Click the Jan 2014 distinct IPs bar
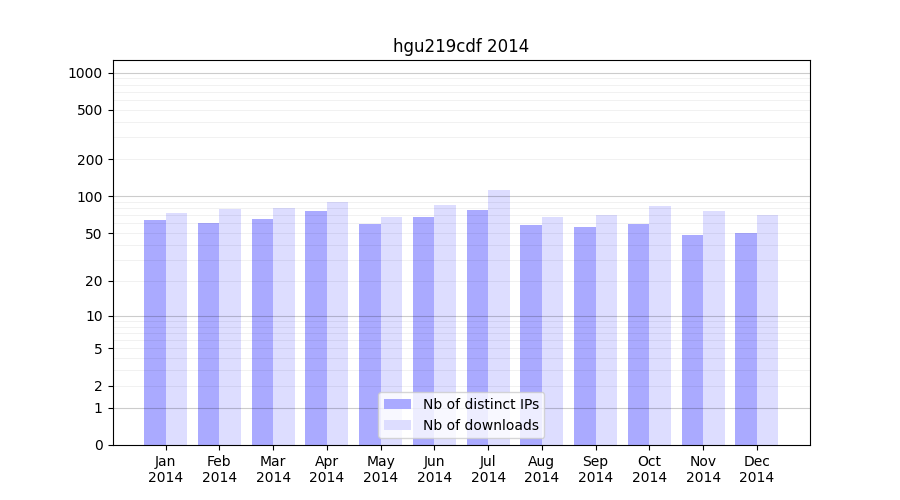This screenshot has width=900, height=500. coord(155,332)
